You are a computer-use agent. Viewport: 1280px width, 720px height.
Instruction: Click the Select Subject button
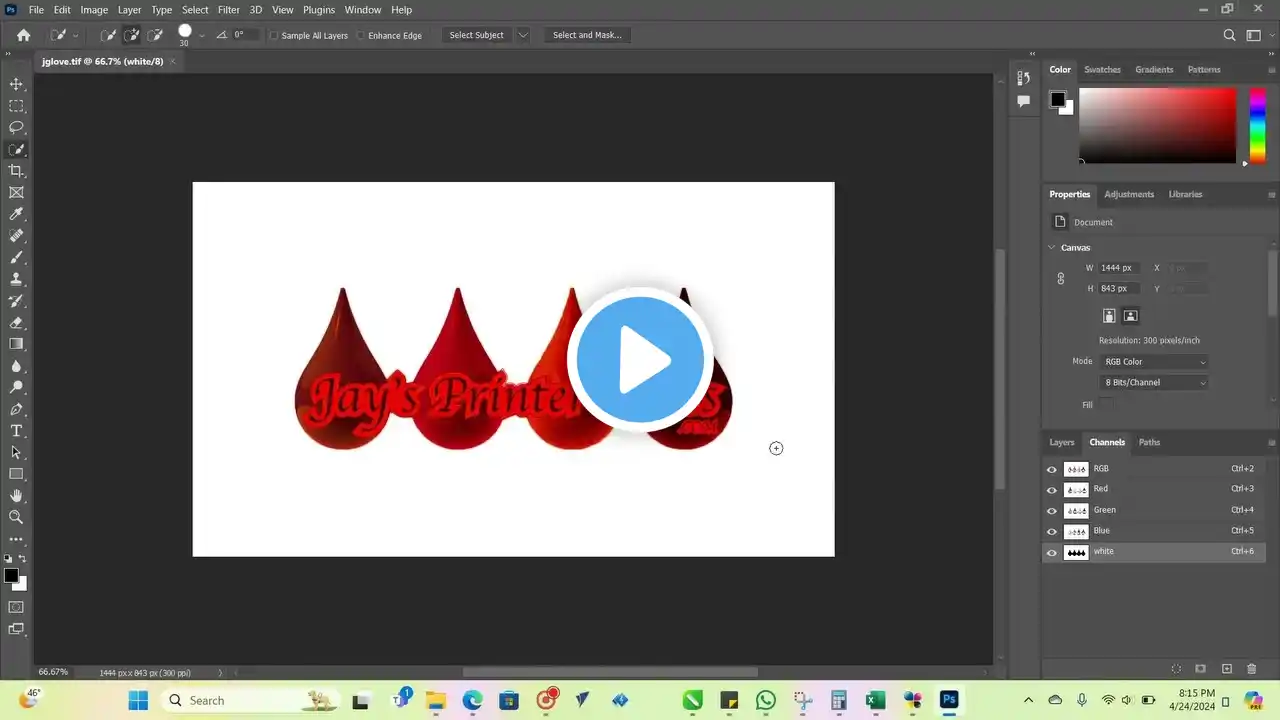tap(476, 35)
